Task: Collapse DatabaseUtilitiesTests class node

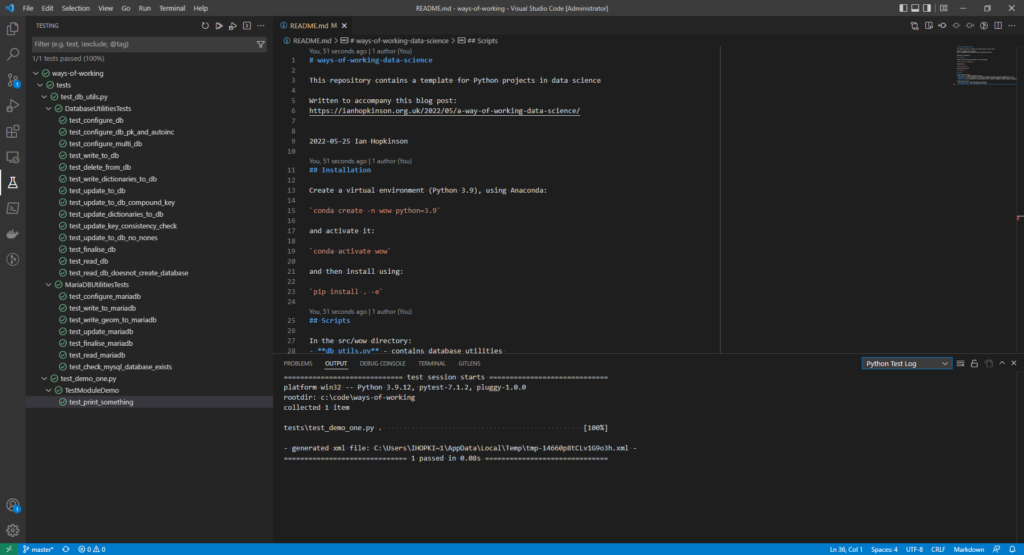Action: point(49,108)
